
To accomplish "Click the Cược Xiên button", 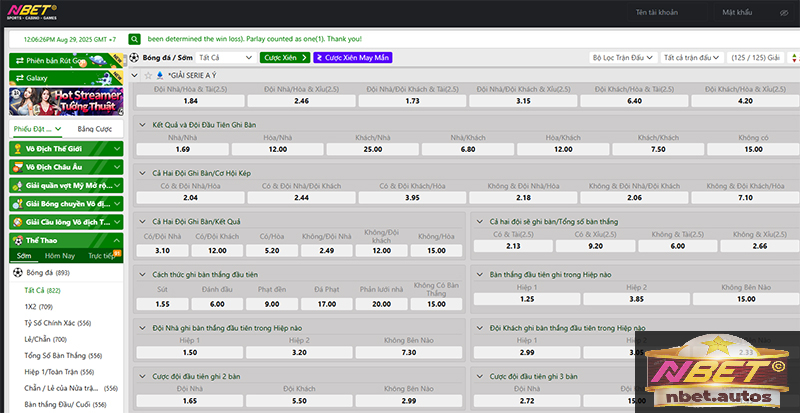I will 284,58.
